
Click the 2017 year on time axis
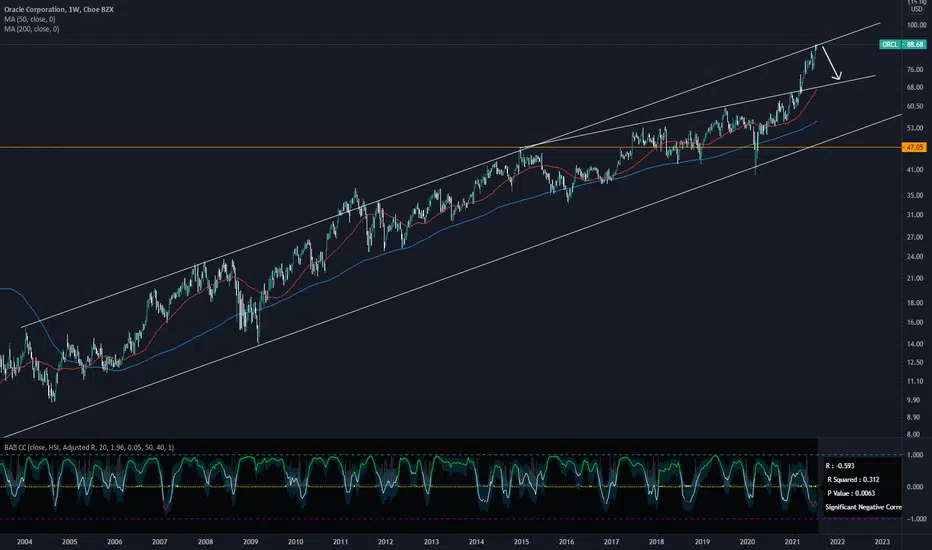tap(611, 542)
